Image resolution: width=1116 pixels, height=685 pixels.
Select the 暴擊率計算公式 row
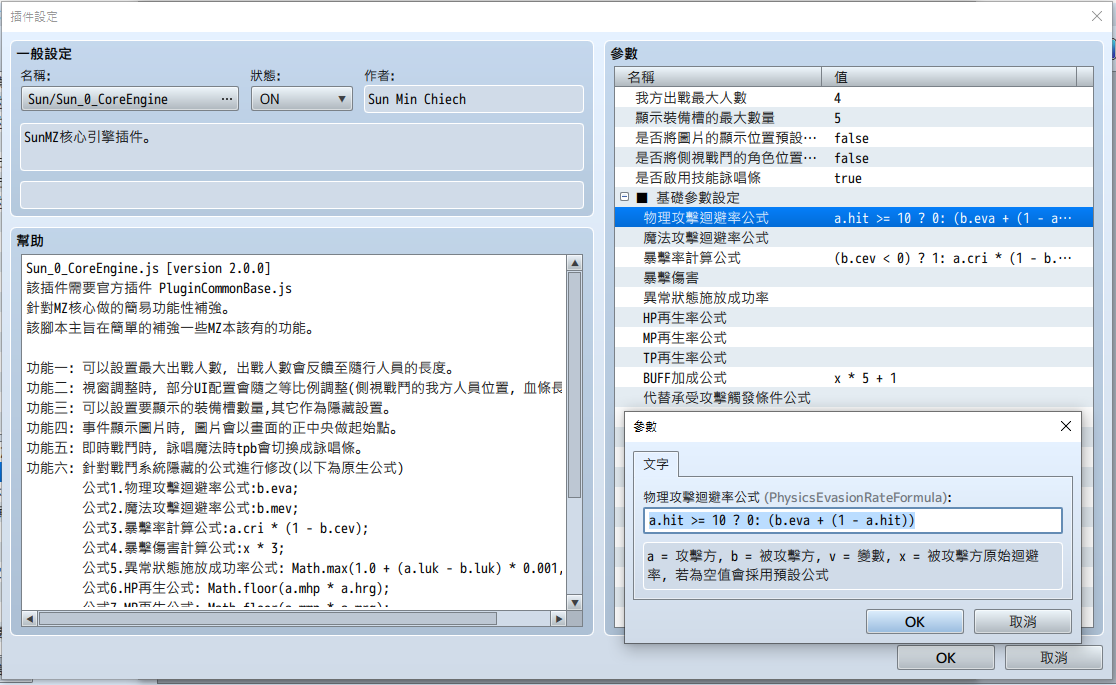point(853,258)
